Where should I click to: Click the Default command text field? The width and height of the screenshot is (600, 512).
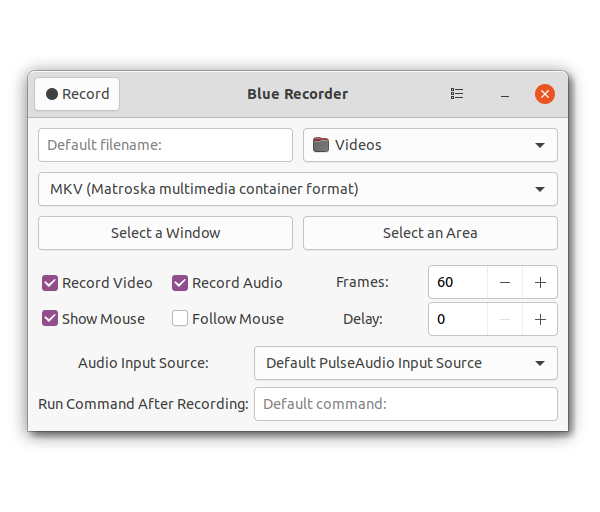406,404
